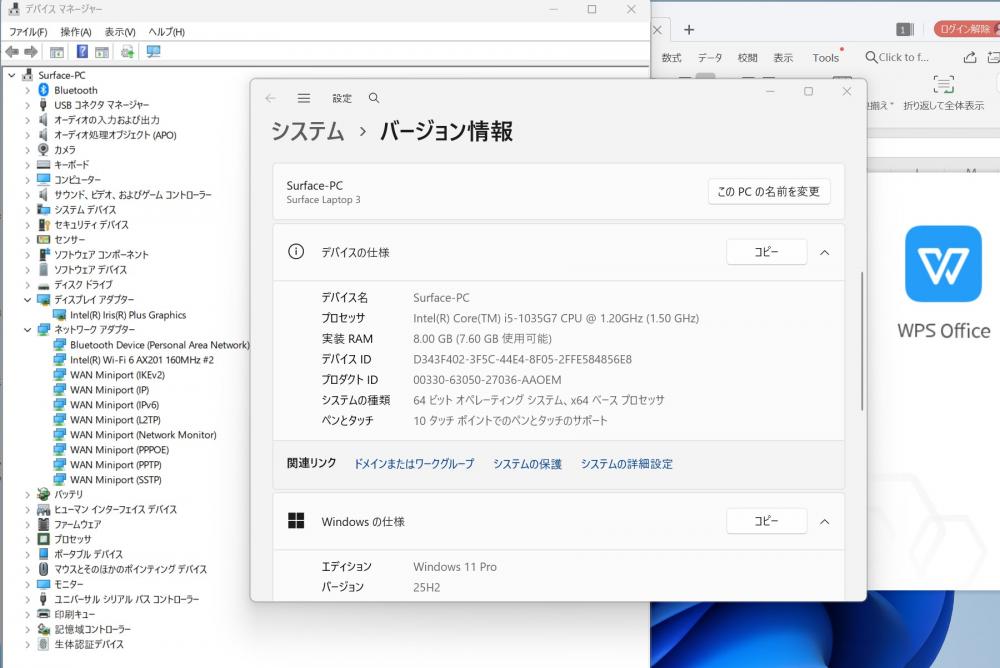1000x668 pixels.
Task: Click the processor value Intel(R) Core(TM) i5-1035G7
Action: tap(556, 318)
